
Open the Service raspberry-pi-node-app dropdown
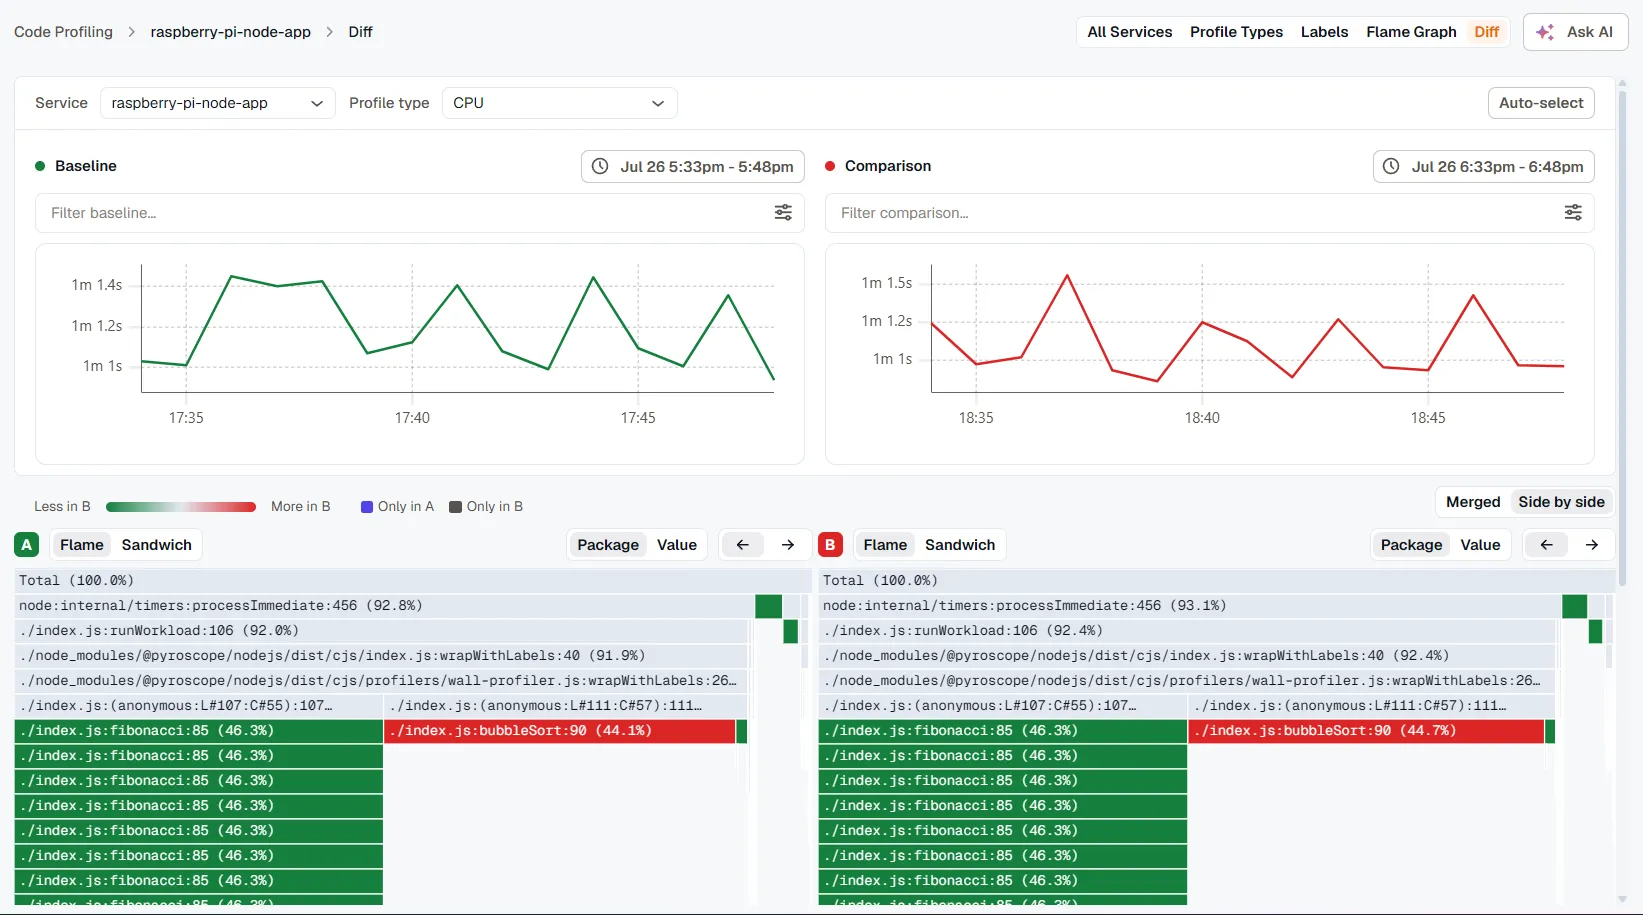click(x=217, y=103)
